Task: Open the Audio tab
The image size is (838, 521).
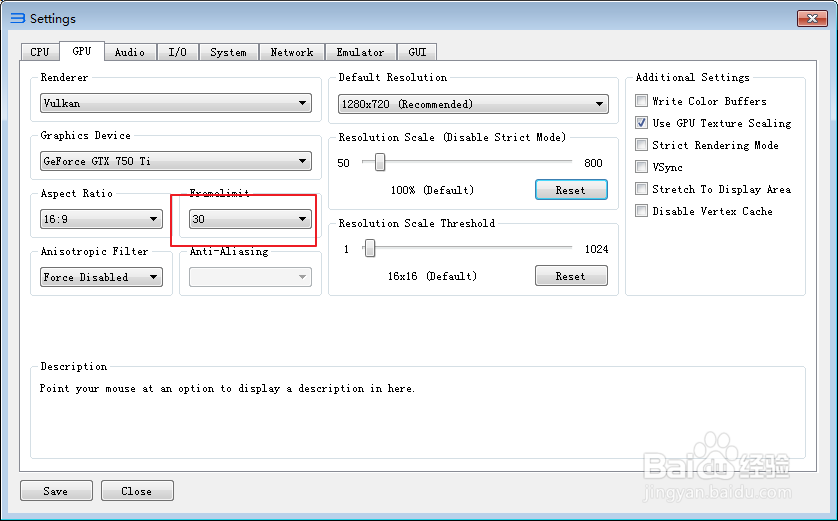Action: [x=130, y=52]
